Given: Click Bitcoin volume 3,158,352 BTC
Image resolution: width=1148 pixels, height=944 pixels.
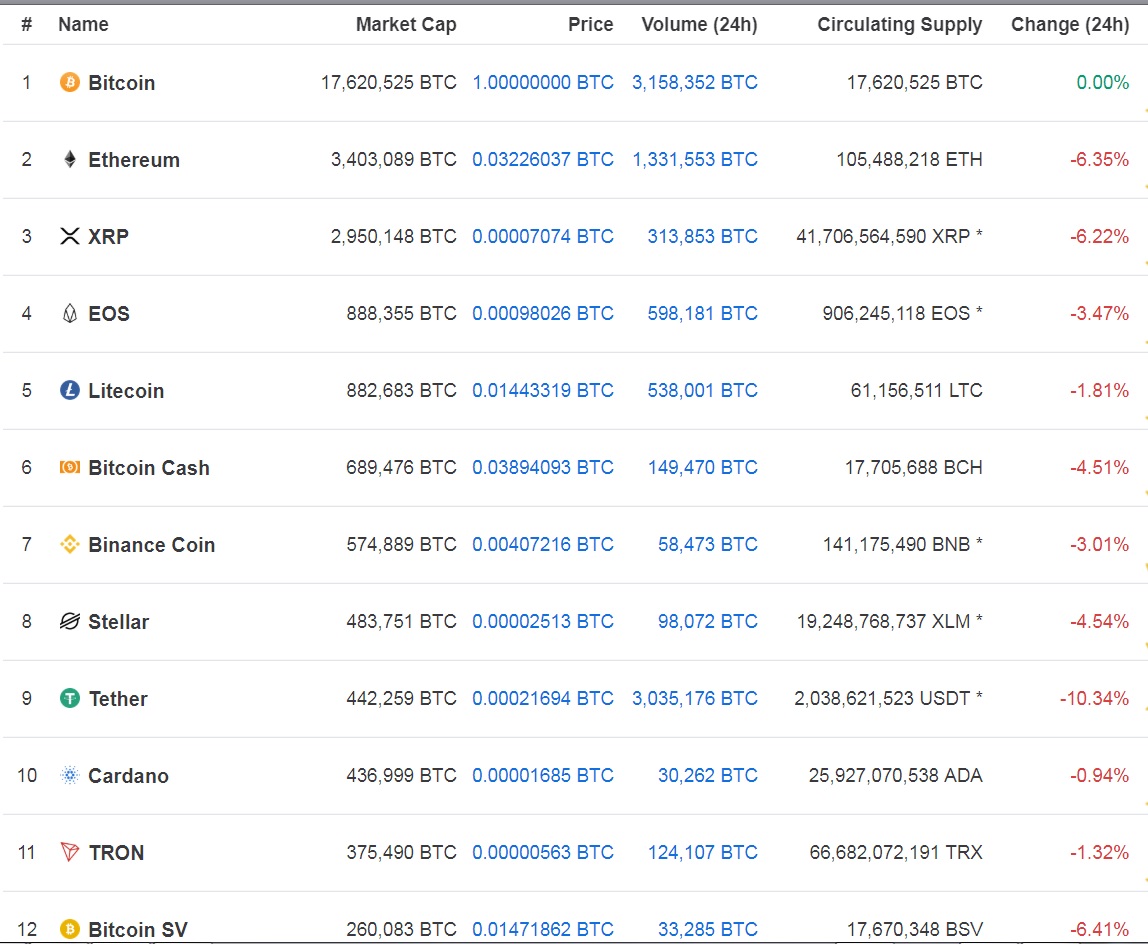Looking at the screenshot, I should tap(695, 82).
